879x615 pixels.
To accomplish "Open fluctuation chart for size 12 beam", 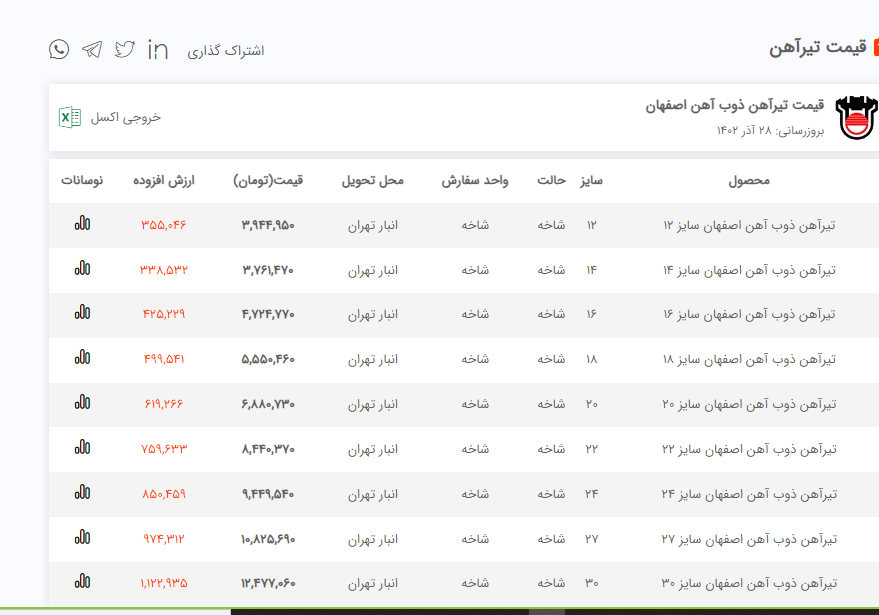I will click(82, 223).
